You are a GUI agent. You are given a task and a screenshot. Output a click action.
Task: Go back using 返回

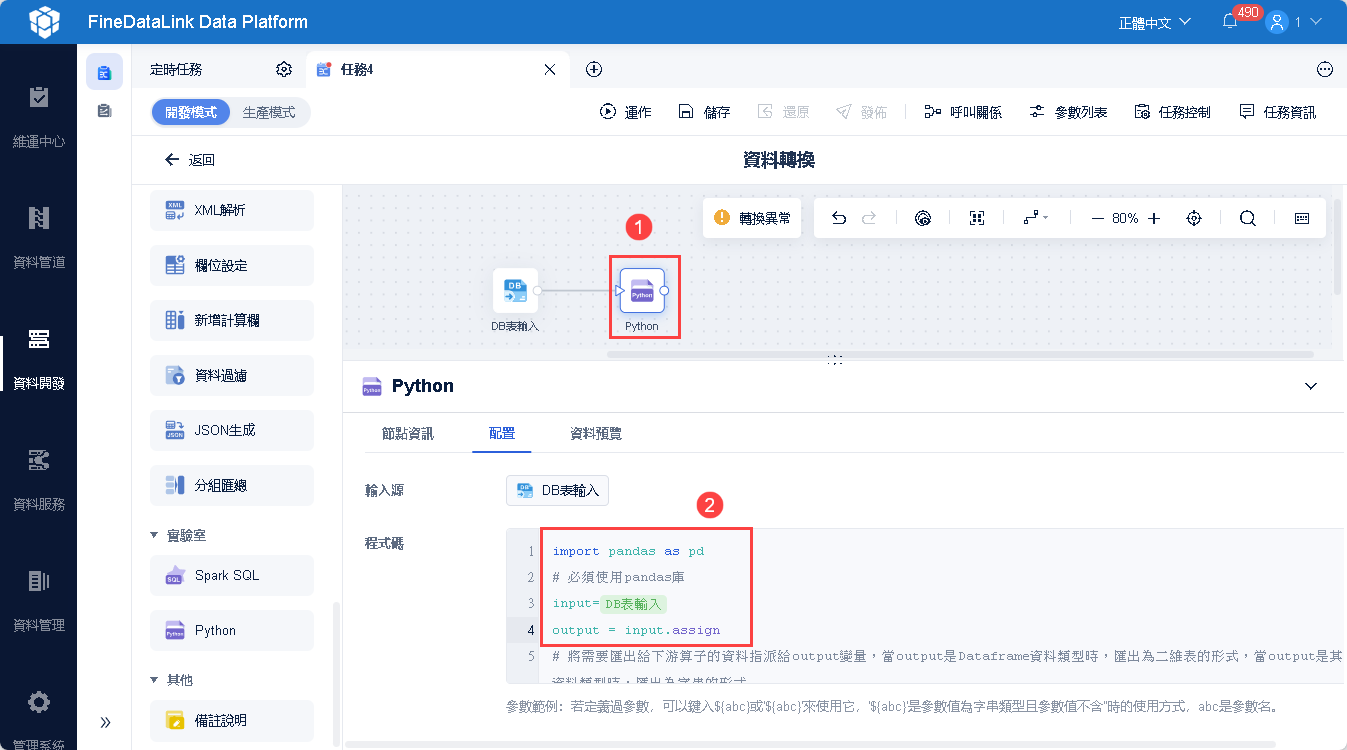tap(190, 160)
